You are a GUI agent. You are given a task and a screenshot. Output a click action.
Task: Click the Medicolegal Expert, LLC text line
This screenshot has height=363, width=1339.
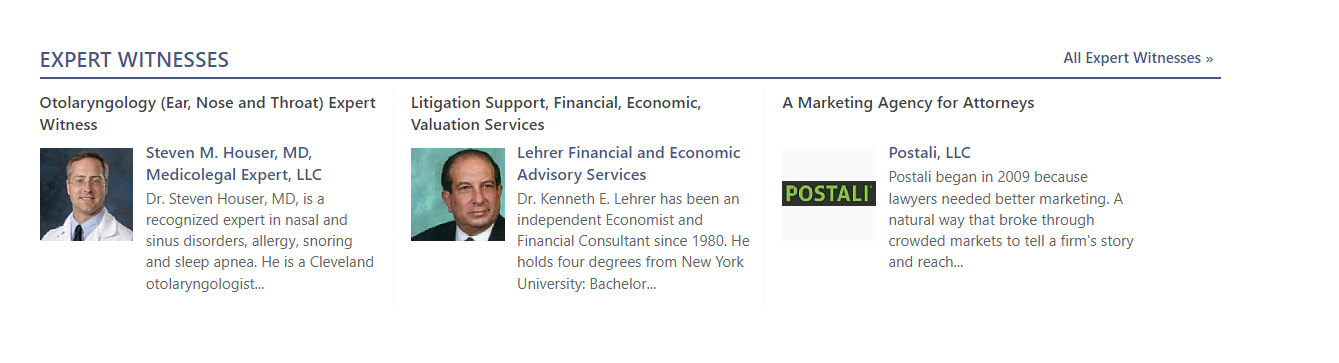(x=234, y=175)
